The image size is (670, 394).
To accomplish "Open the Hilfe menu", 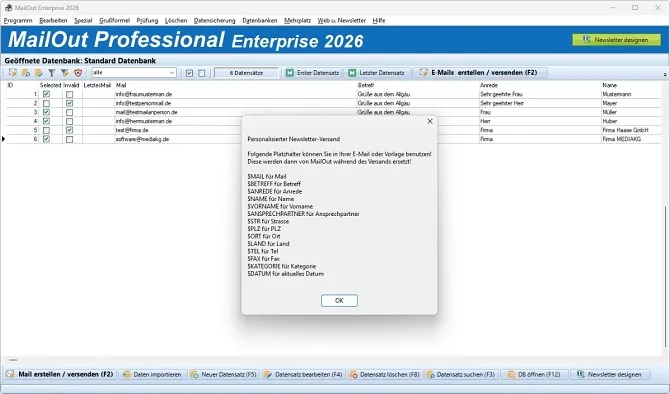I will click(x=379, y=21).
